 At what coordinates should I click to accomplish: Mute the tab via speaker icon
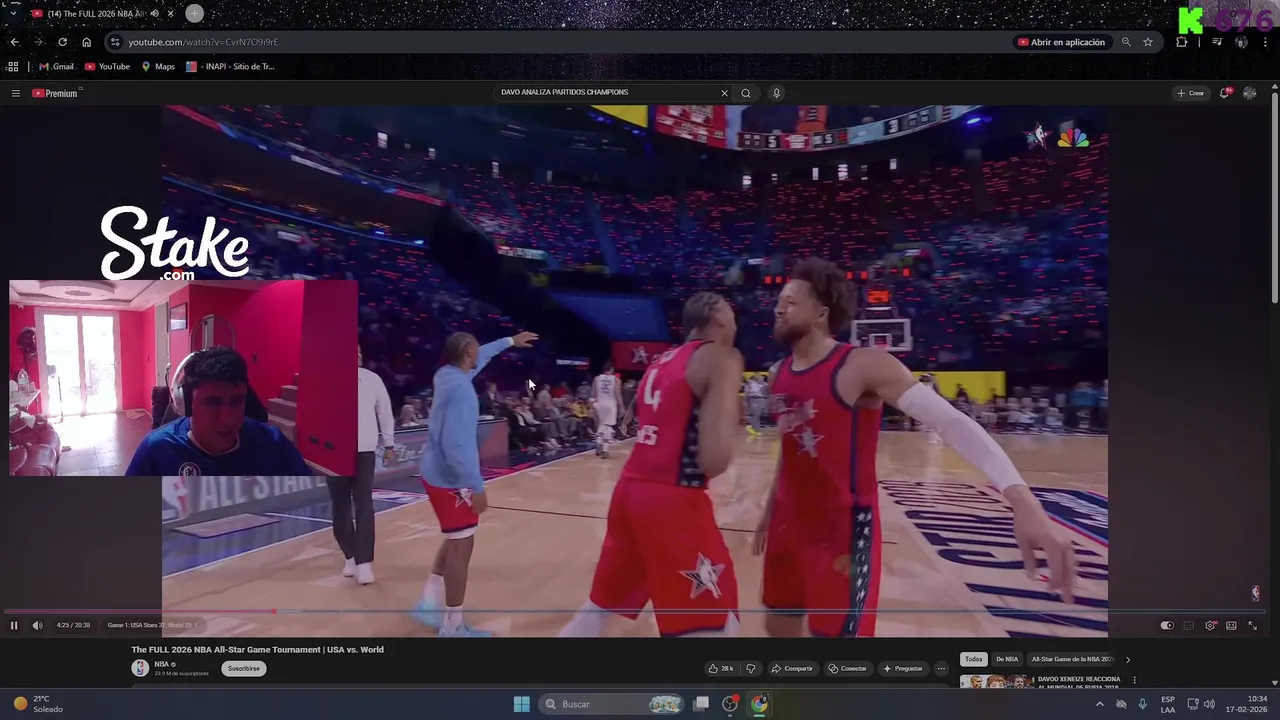click(x=154, y=14)
